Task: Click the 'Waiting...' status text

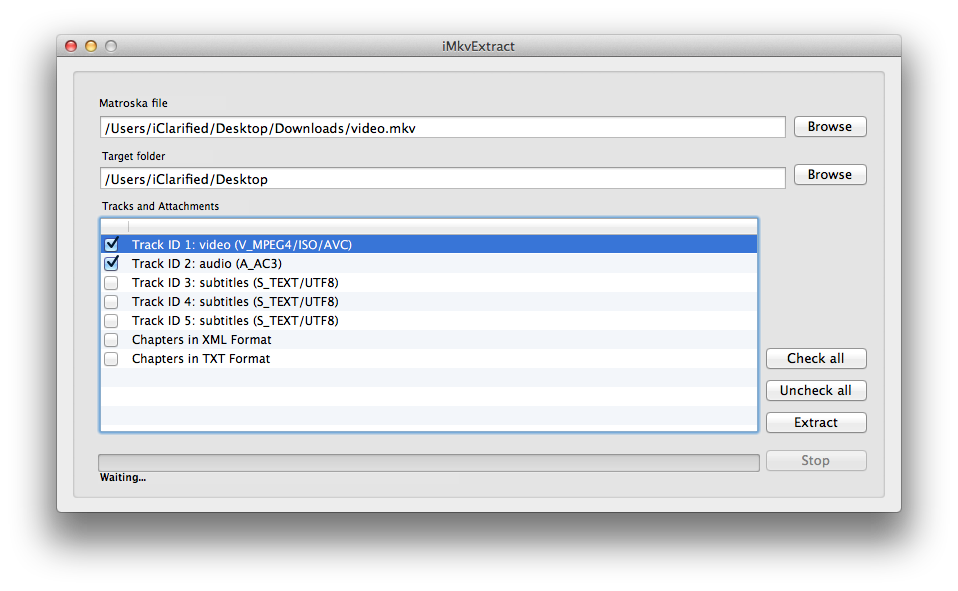Action: (x=123, y=477)
